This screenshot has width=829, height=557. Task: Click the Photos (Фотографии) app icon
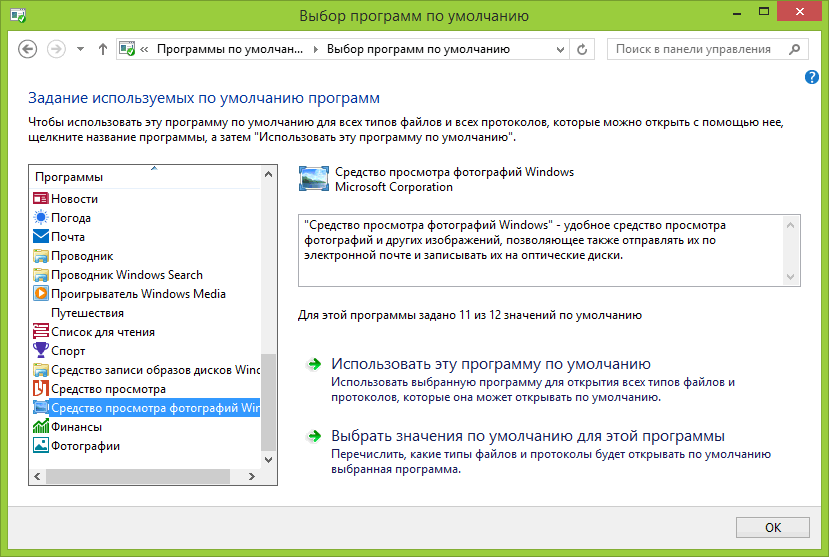tap(41, 446)
